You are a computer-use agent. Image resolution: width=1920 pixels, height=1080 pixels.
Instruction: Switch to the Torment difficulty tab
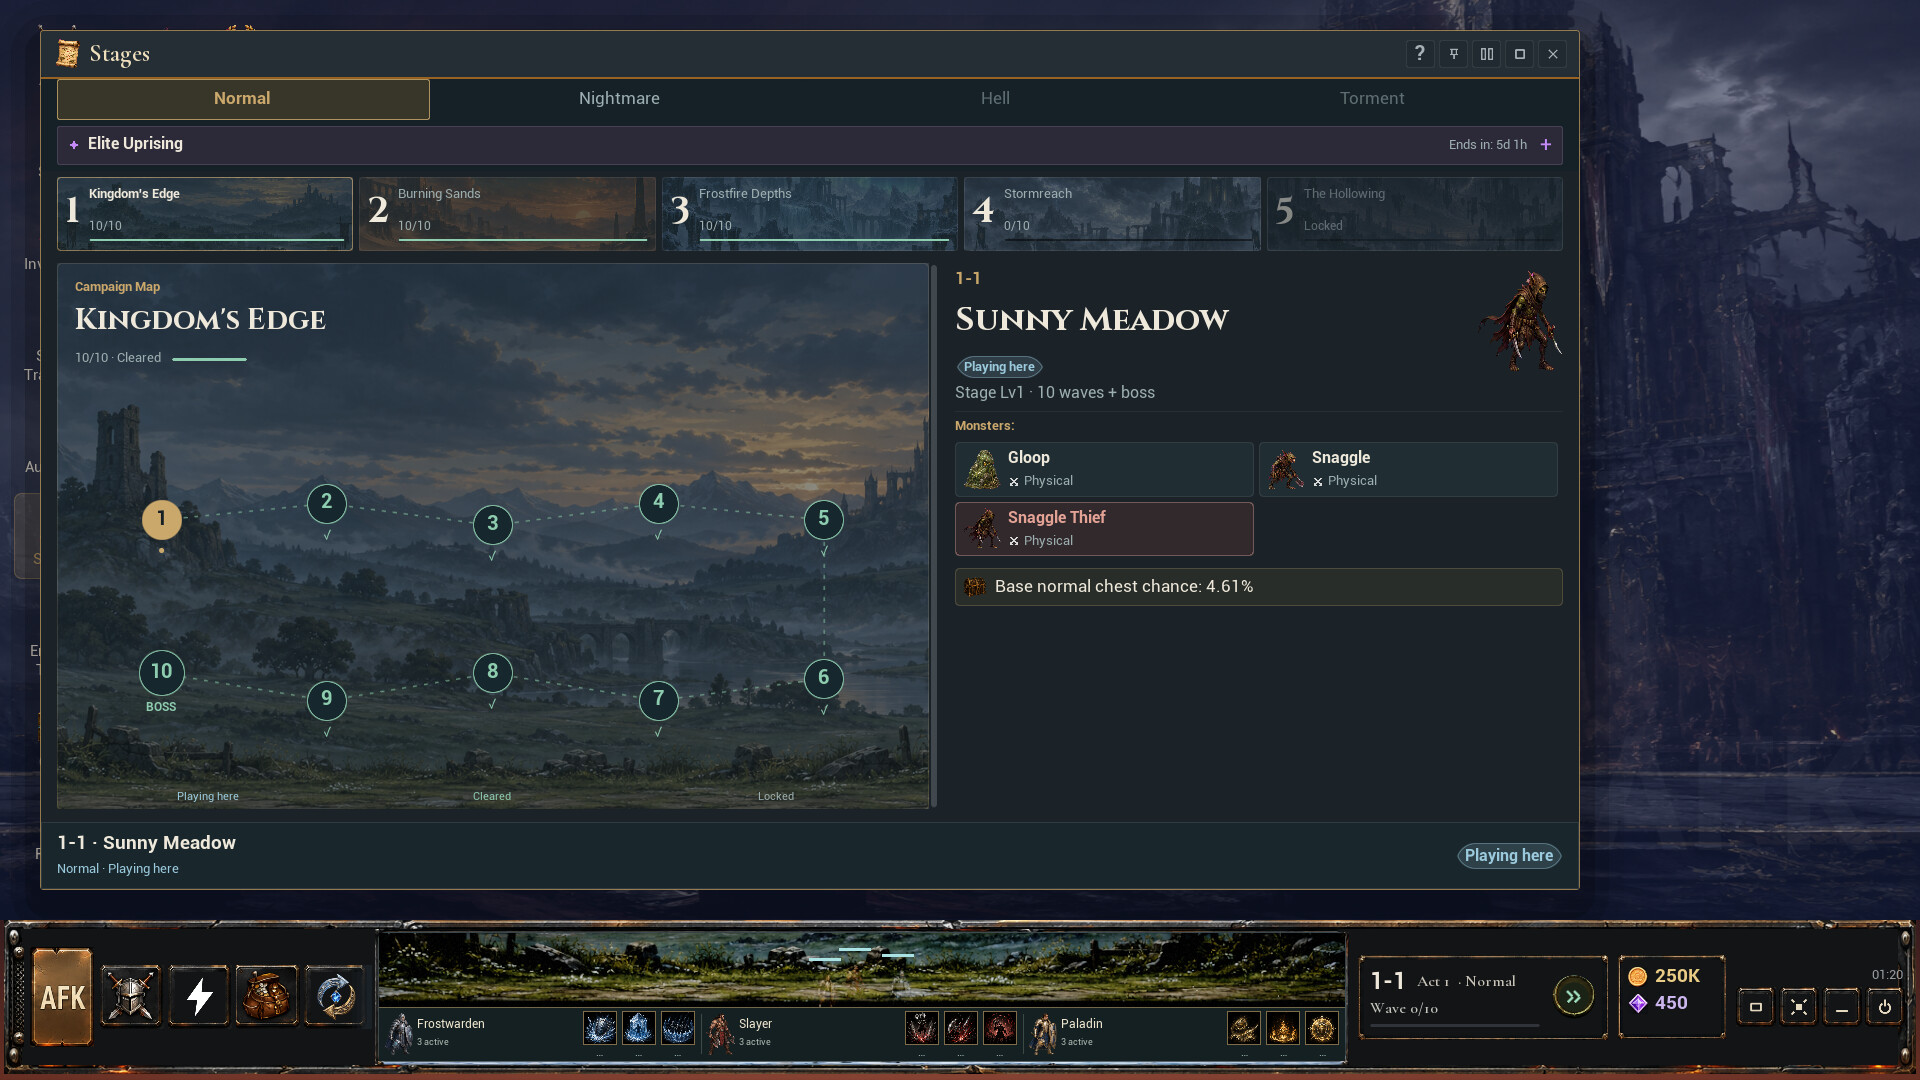point(1372,99)
